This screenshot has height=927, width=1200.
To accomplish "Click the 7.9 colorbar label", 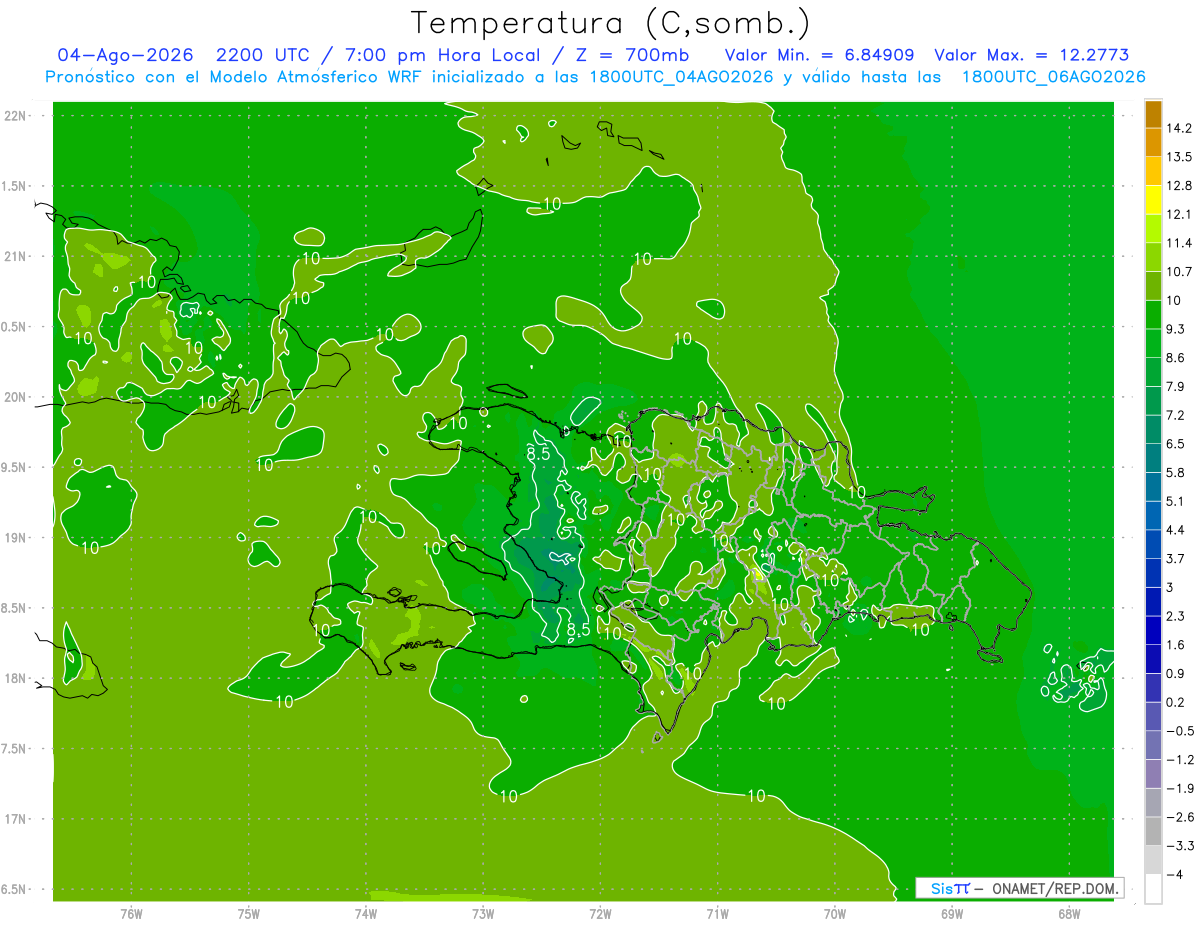I will 1176,387.
